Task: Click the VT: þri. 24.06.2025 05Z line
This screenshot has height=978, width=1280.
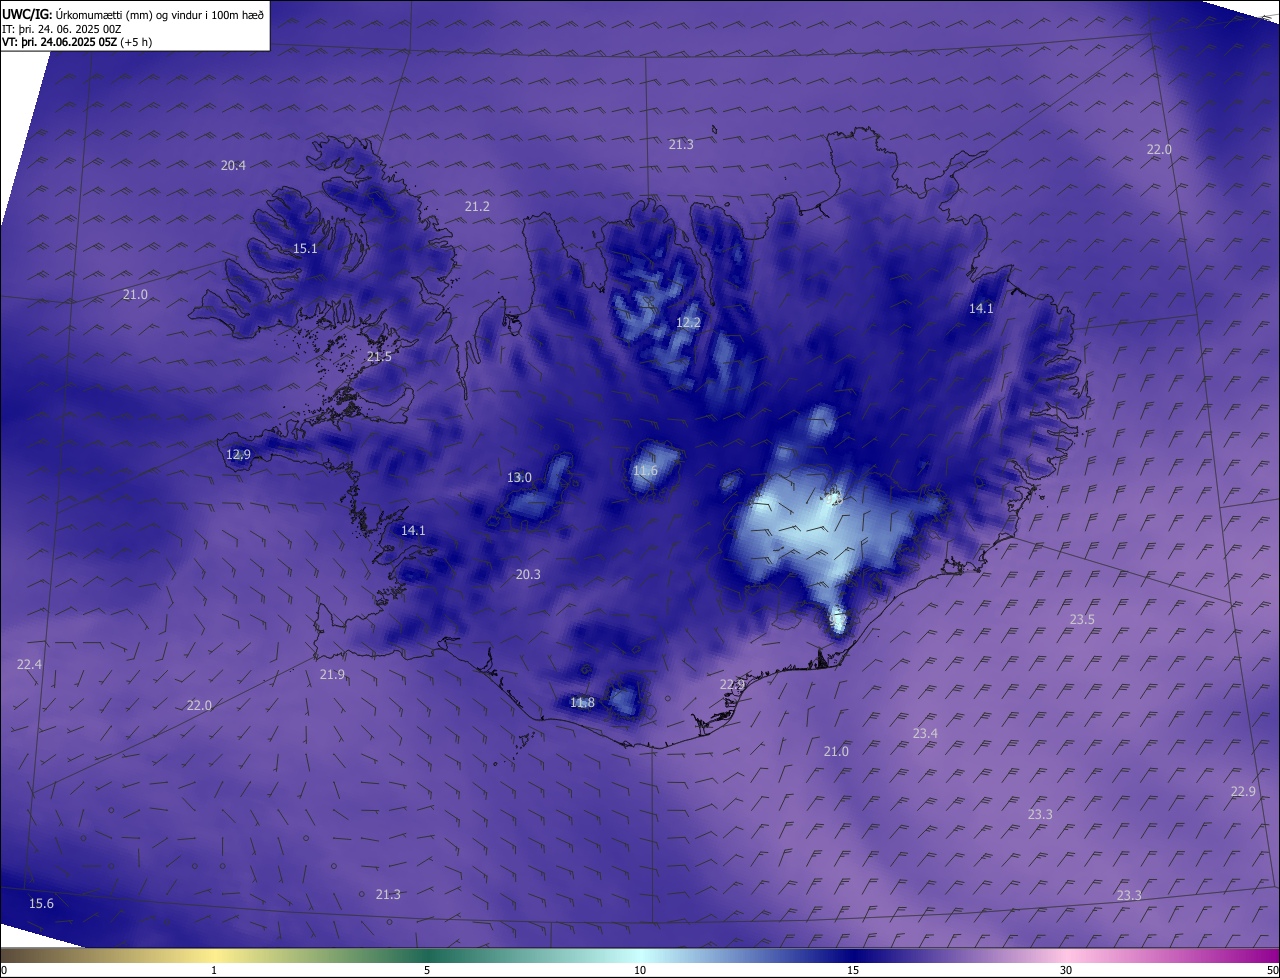Action: tap(76, 43)
